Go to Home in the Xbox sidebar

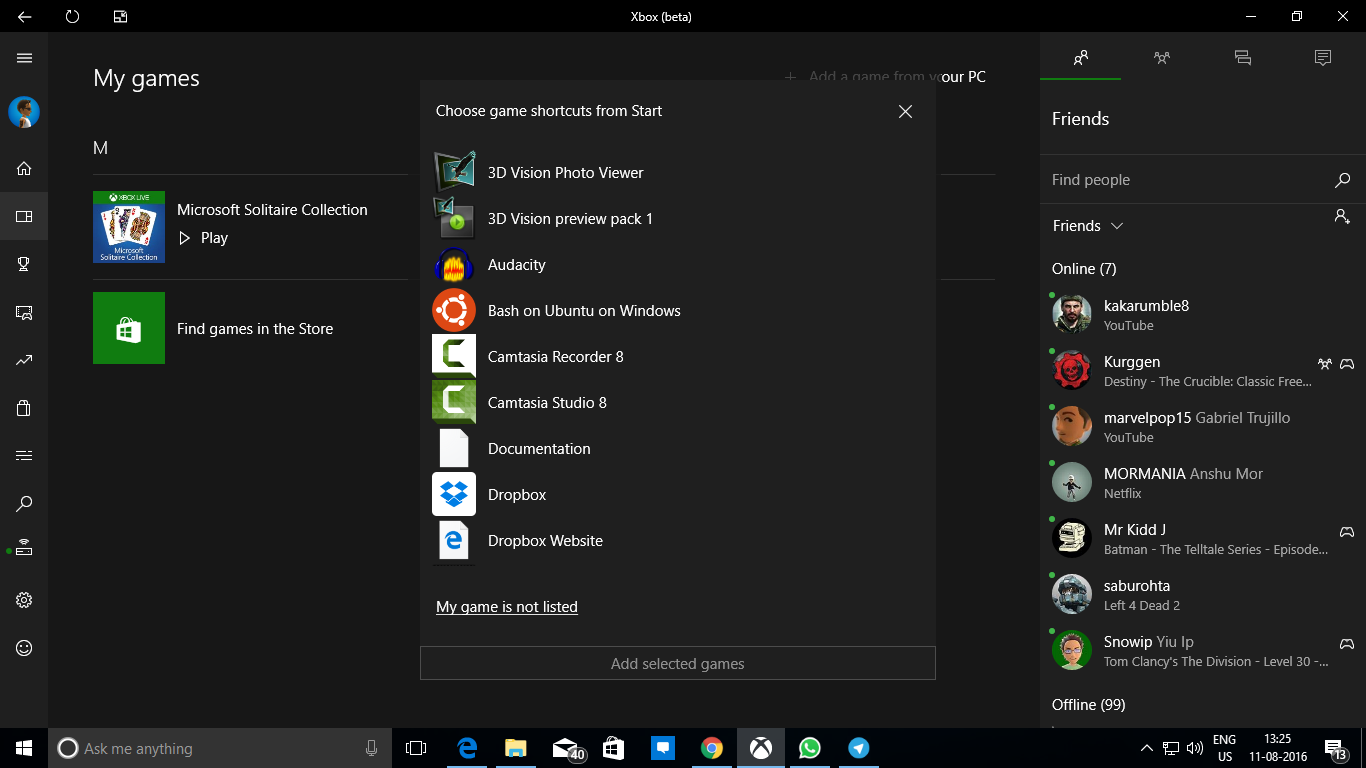(24, 168)
